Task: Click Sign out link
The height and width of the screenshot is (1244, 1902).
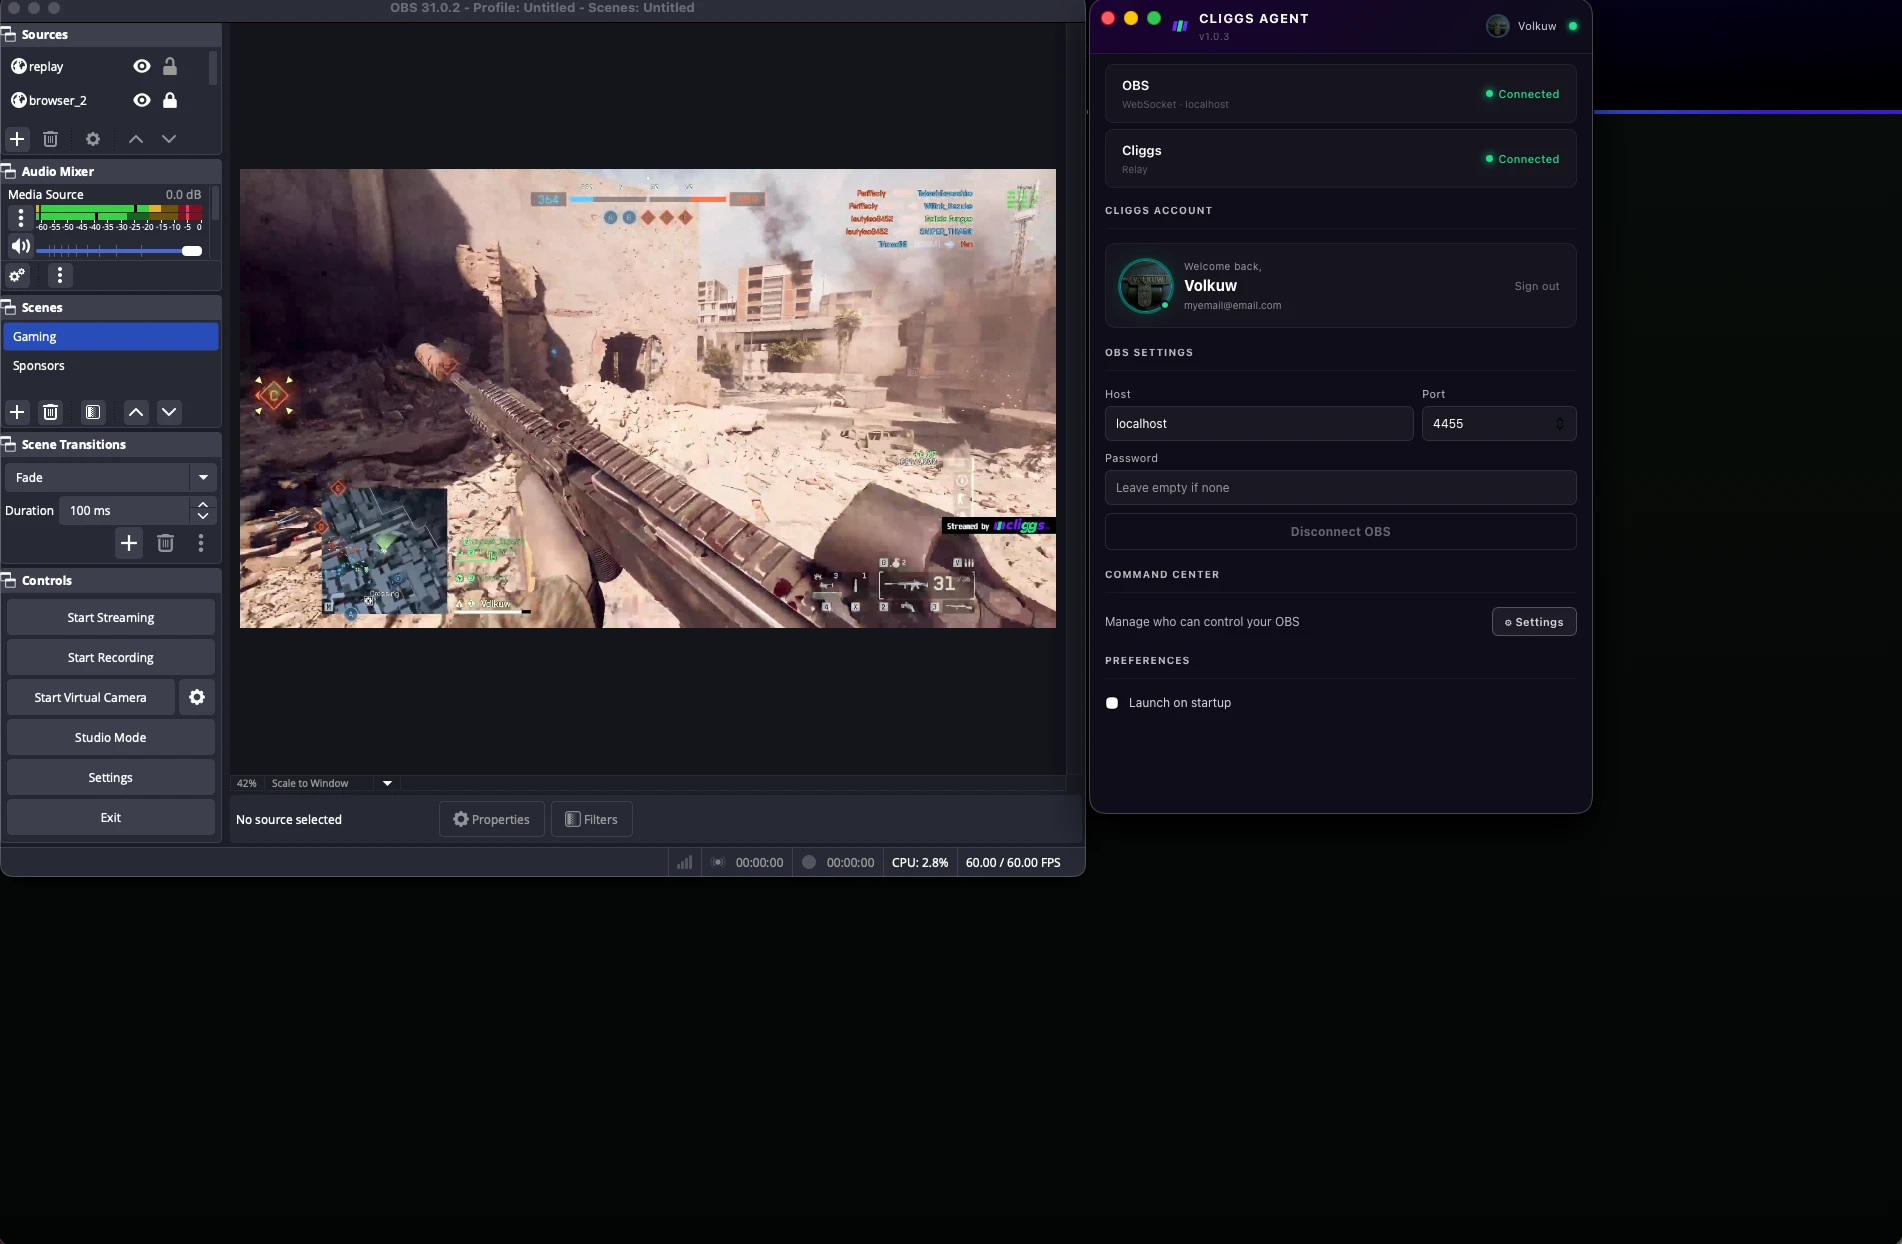Action: click(1537, 286)
